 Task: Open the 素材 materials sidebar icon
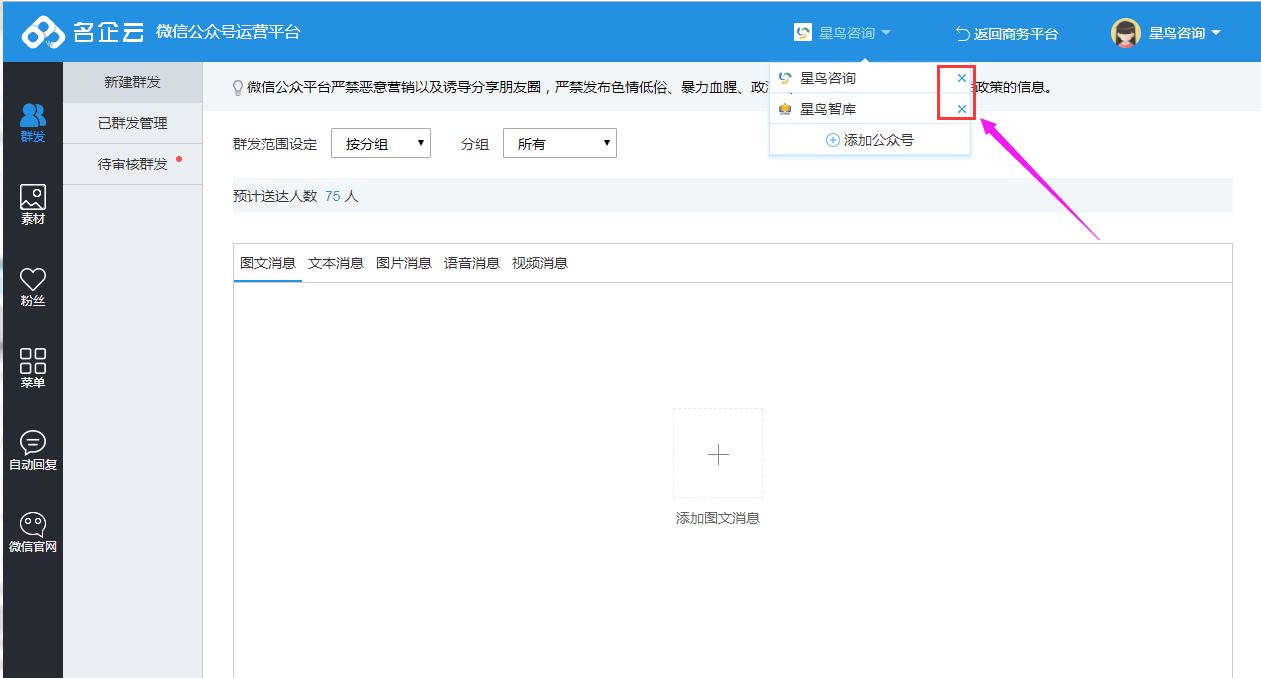32,204
